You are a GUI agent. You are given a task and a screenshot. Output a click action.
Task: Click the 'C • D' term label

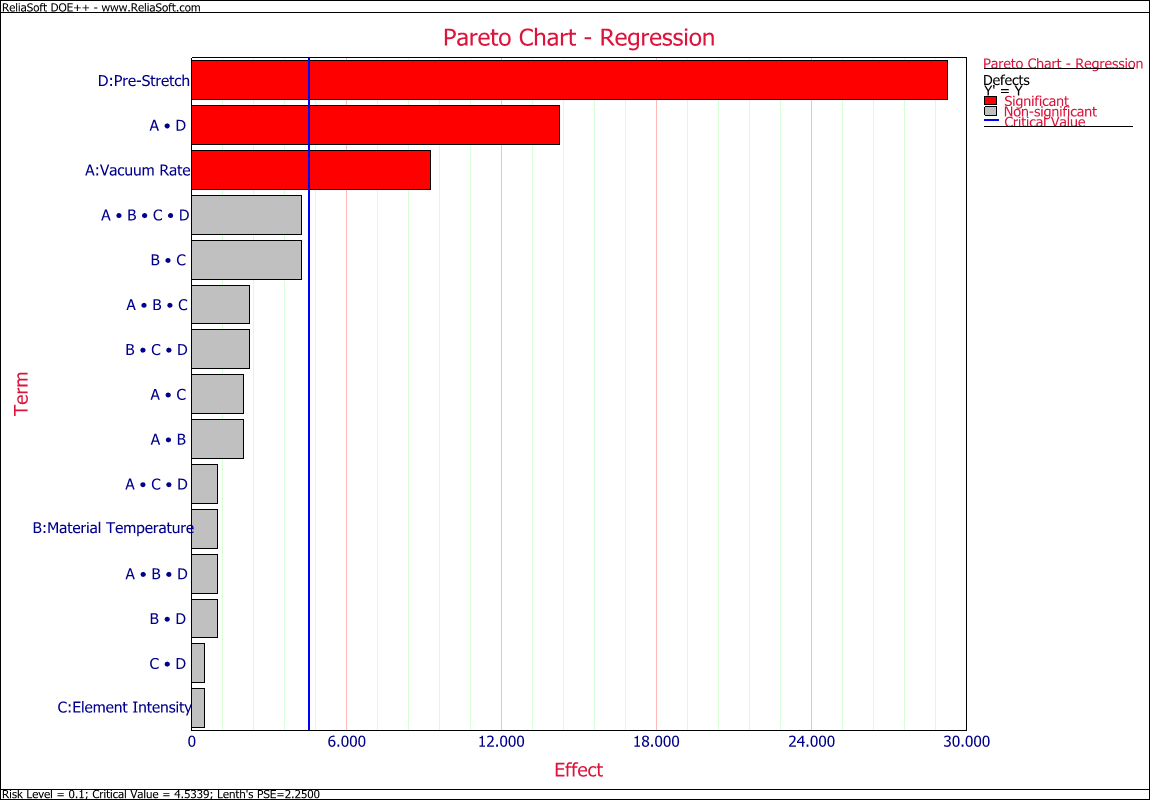168,664
